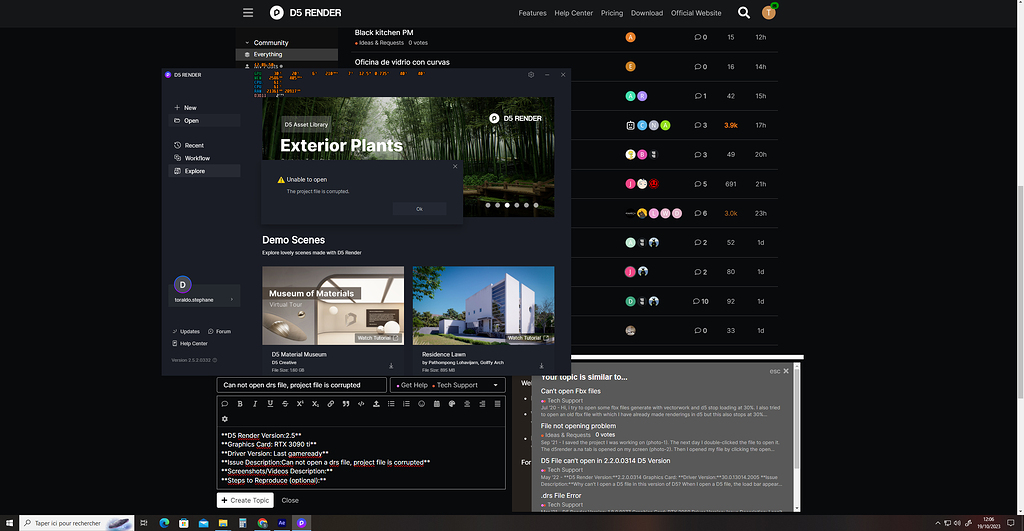The height and width of the screenshot is (531, 1024).
Task: Insert blockquote in composer
Action: (345, 404)
